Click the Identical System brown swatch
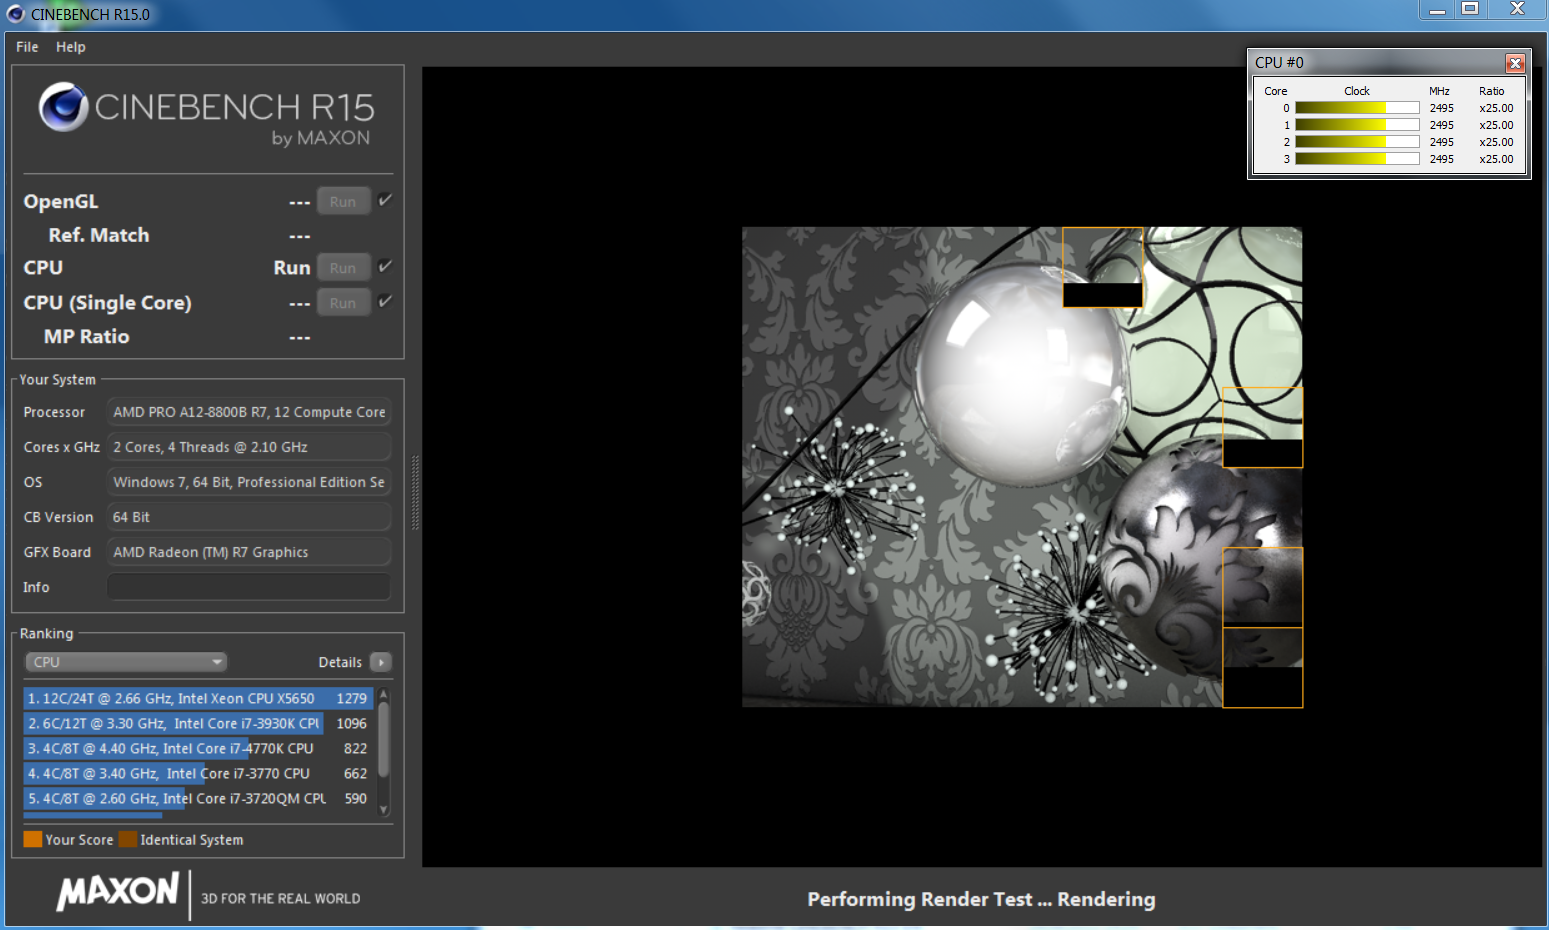The height and width of the screenshot is (930, 1549). (x=128, y=839)
